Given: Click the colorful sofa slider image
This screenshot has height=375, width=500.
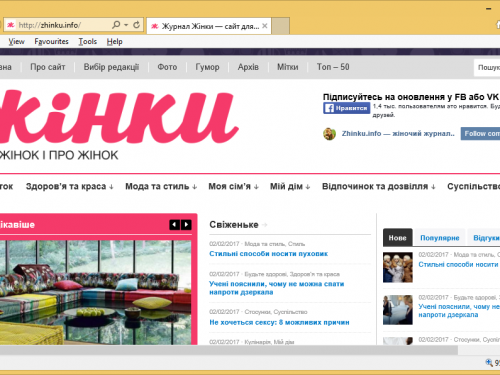Looking at the screenshot, I should tap(96, 292).
